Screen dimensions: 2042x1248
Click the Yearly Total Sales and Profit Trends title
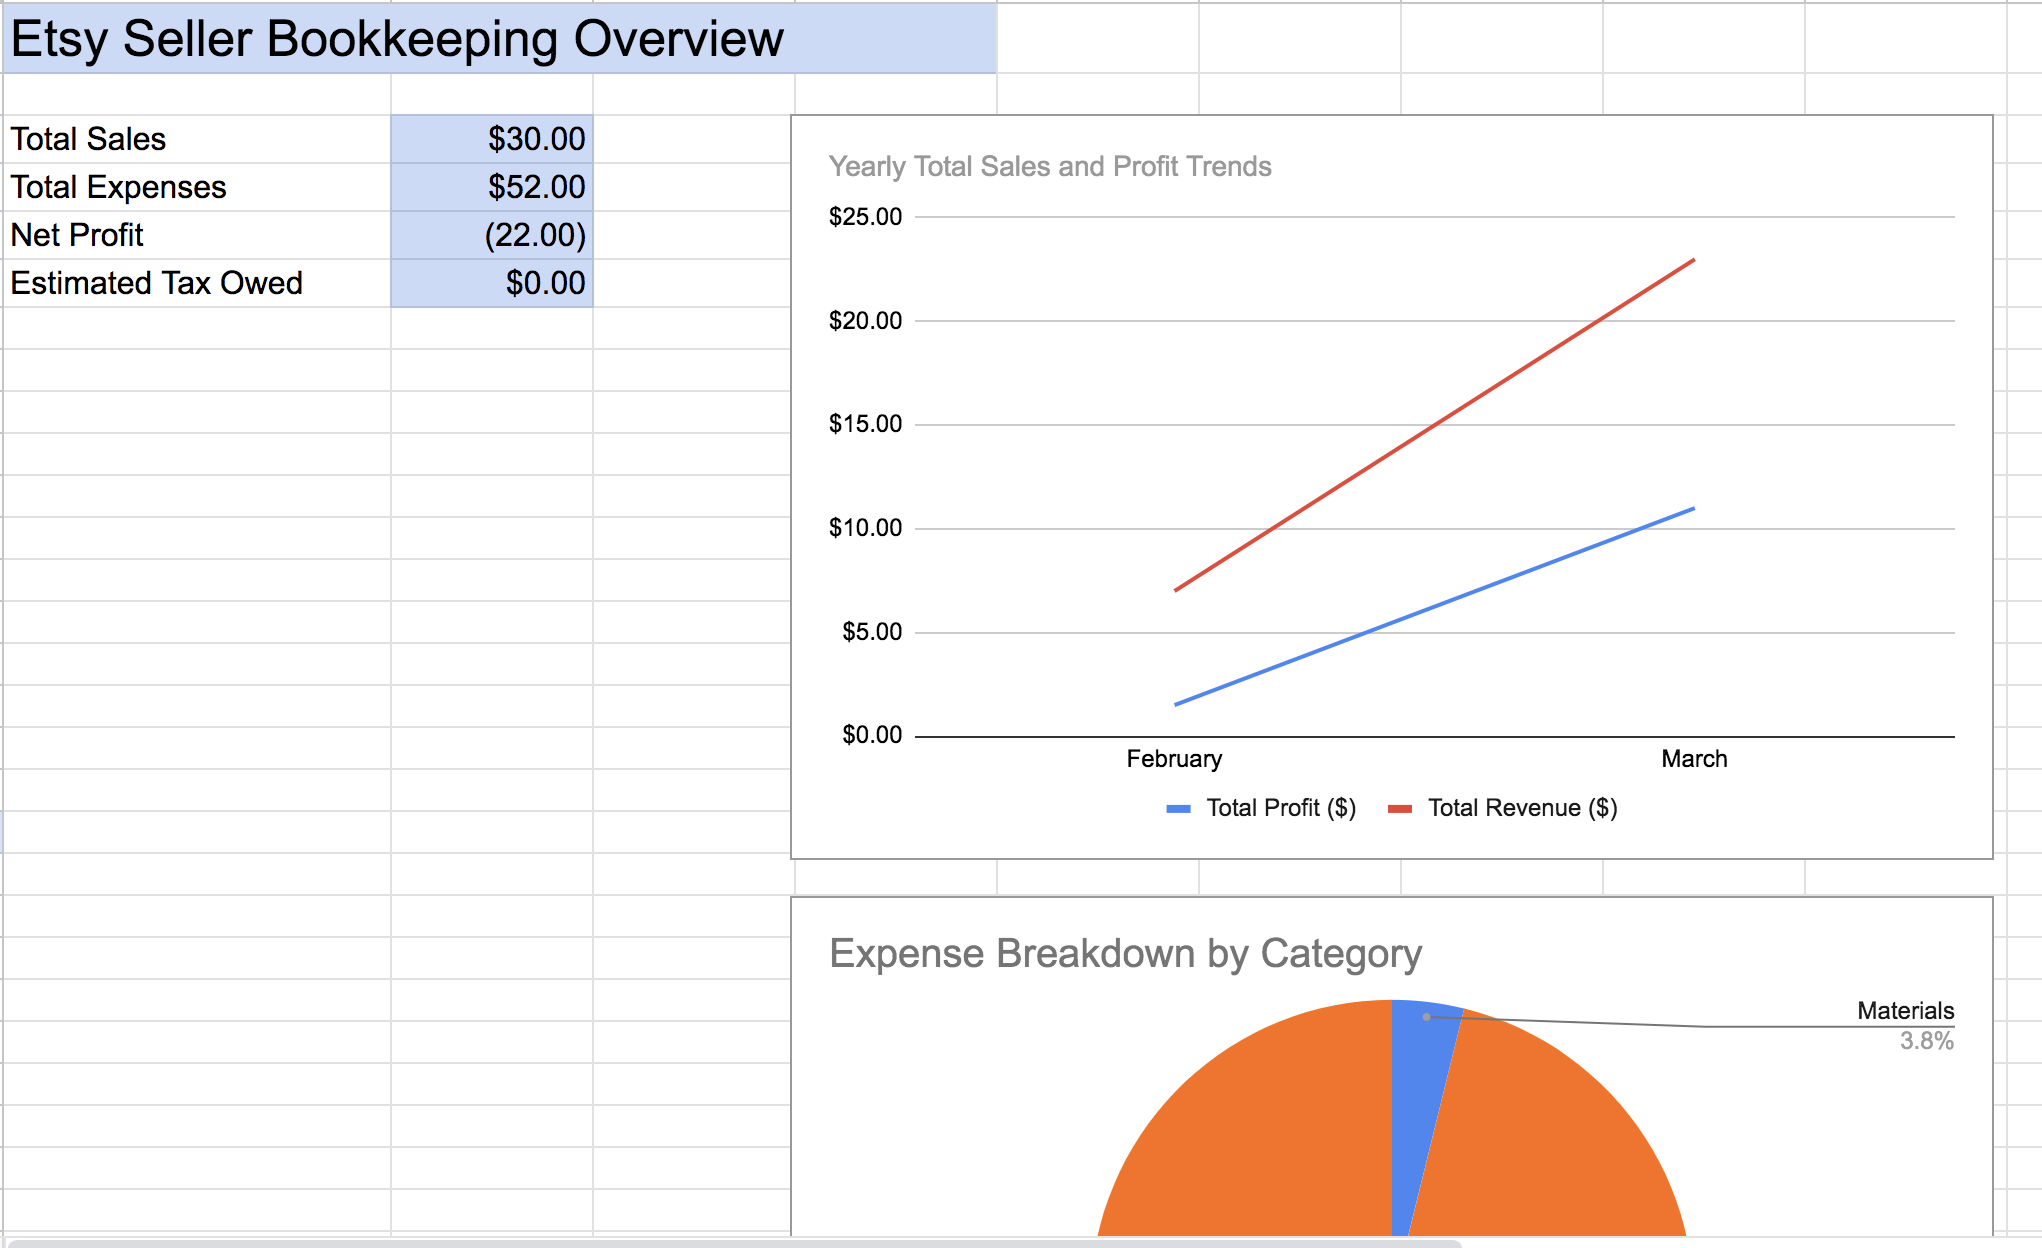(x=1049, y=166)
